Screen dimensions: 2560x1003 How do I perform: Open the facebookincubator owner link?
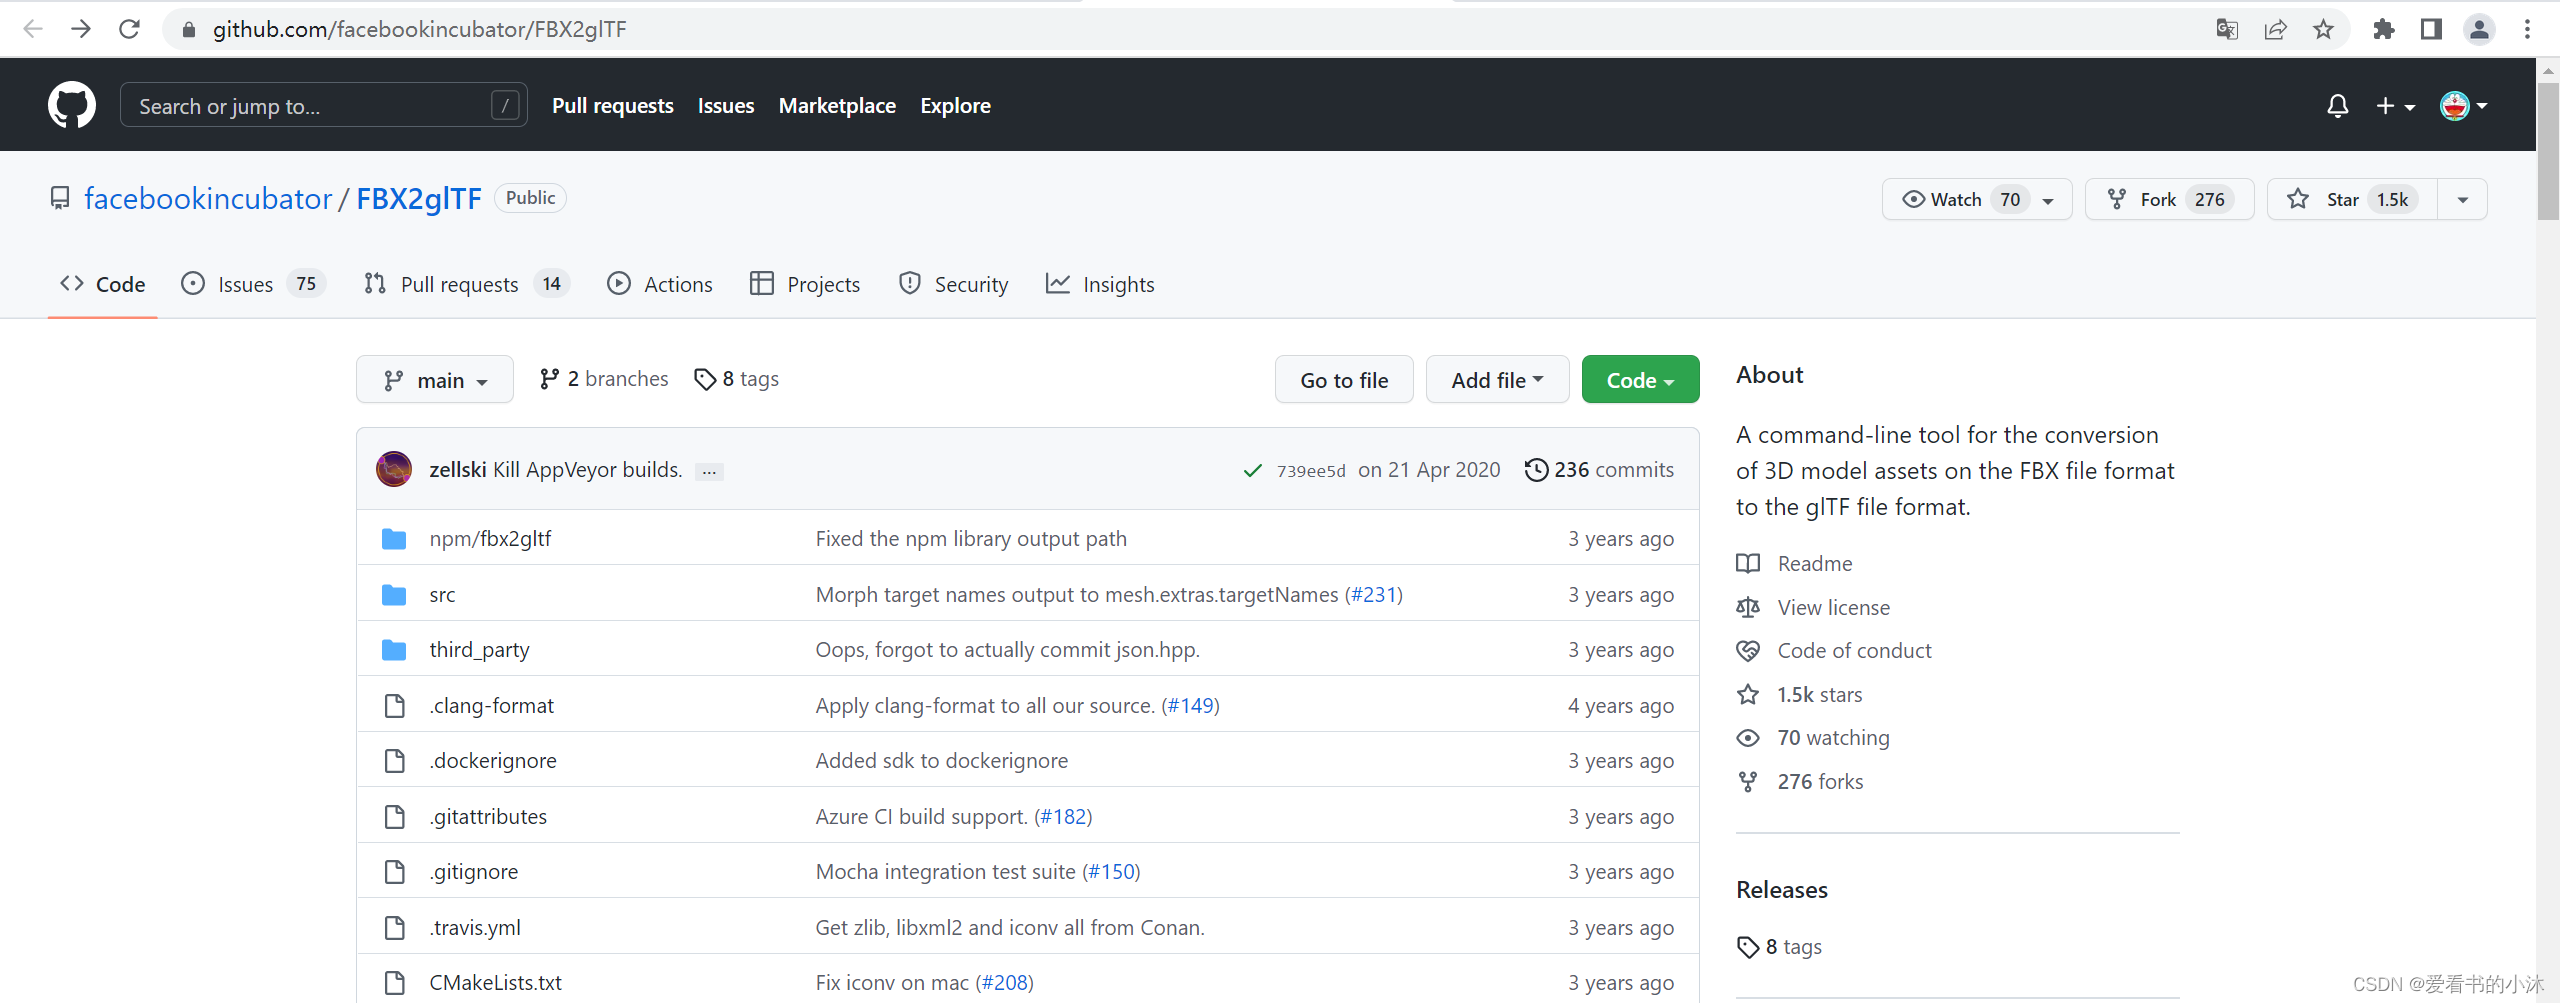(208, 198)
